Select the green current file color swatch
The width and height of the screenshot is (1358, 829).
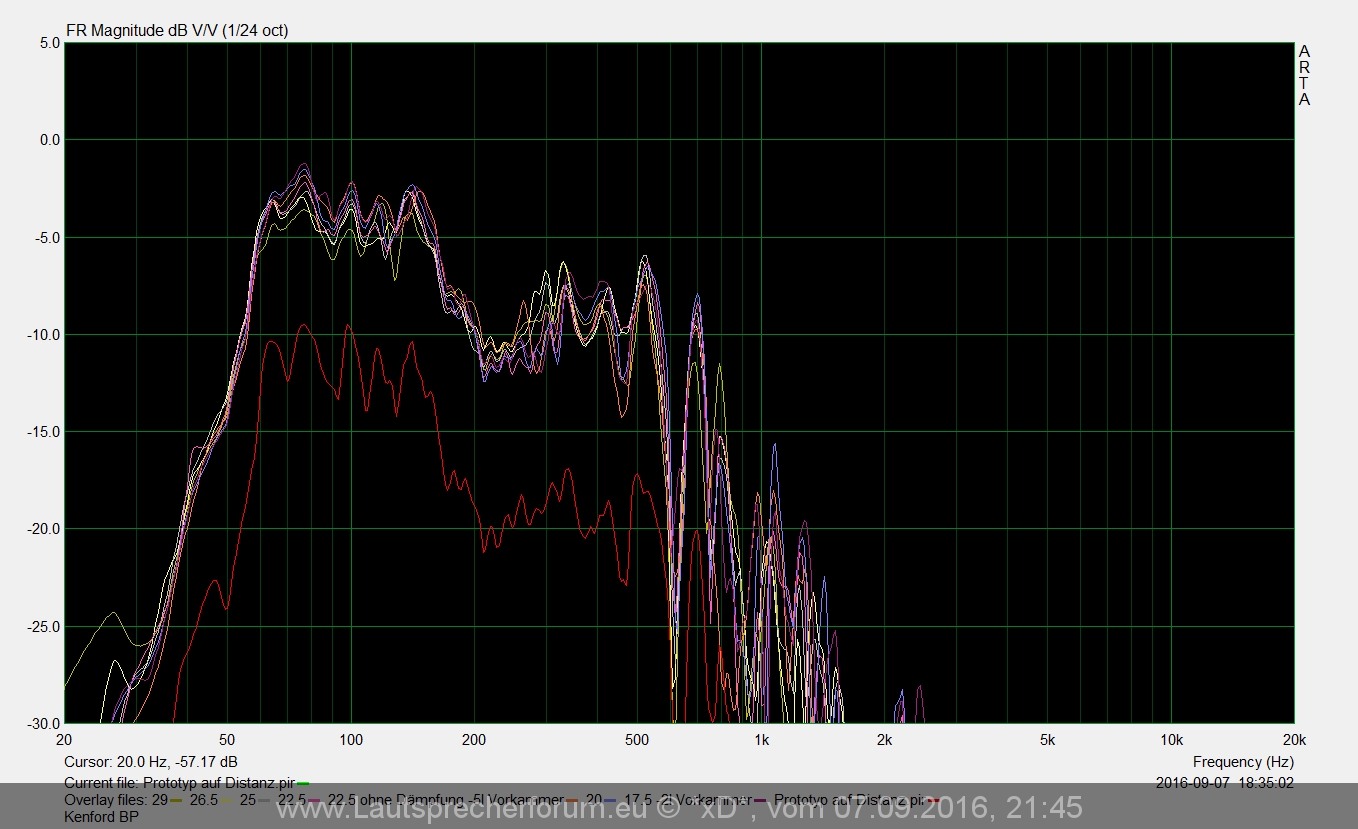point(303,784)
